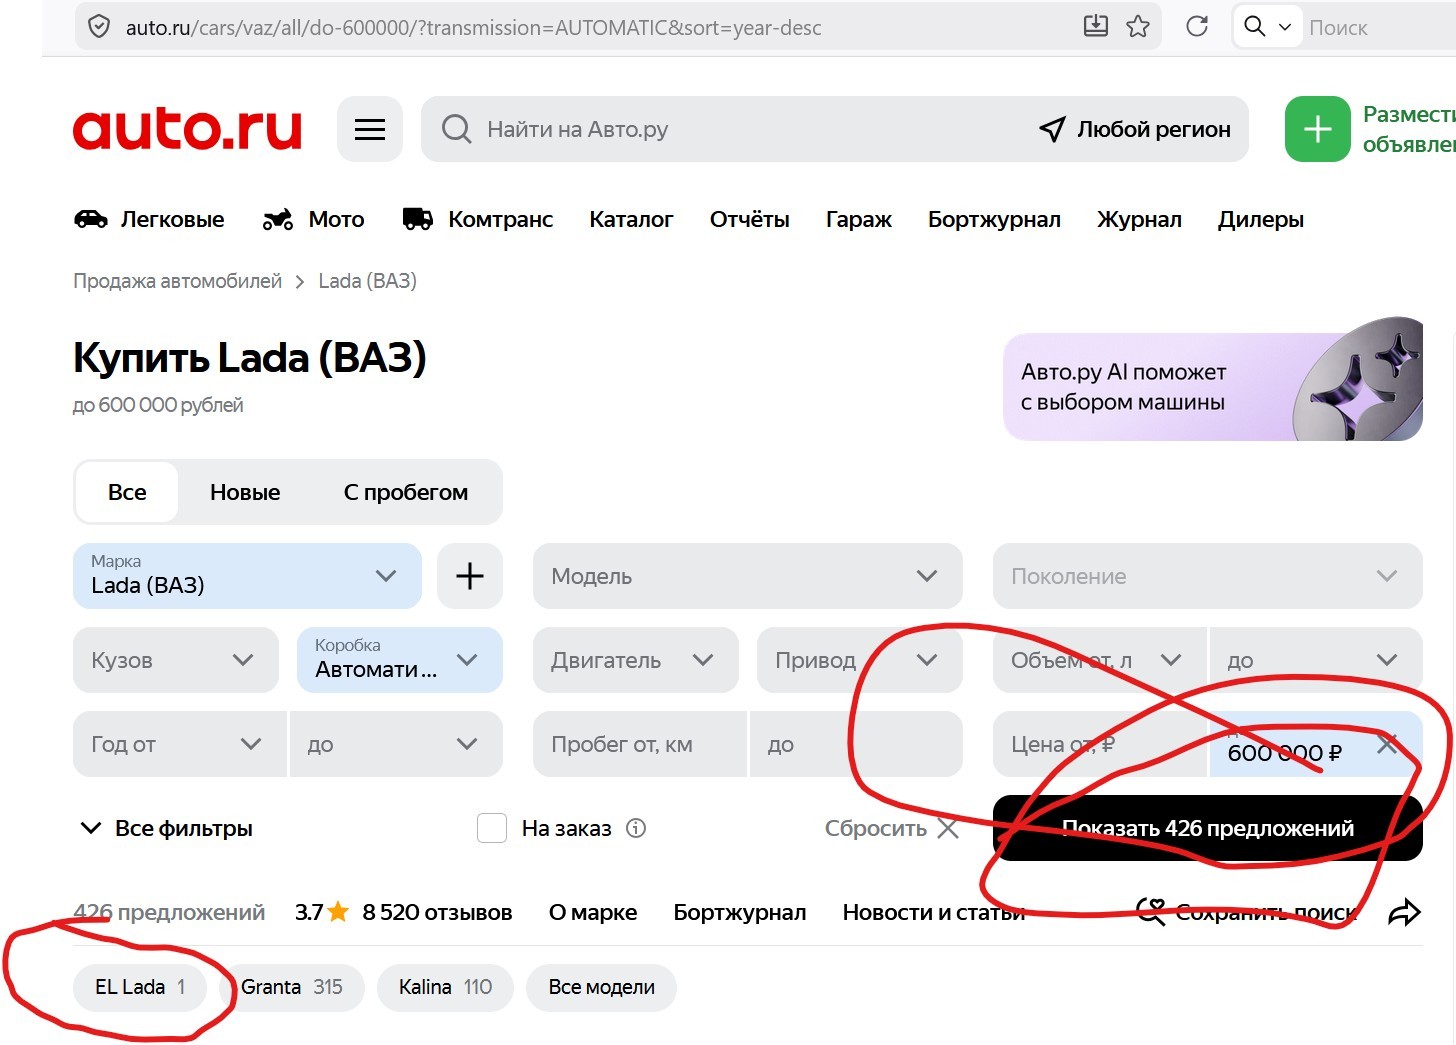Select the Новые segment
Viewport: 1456px width, 1045px height.
pyautogui.click(x=245, y=492)
